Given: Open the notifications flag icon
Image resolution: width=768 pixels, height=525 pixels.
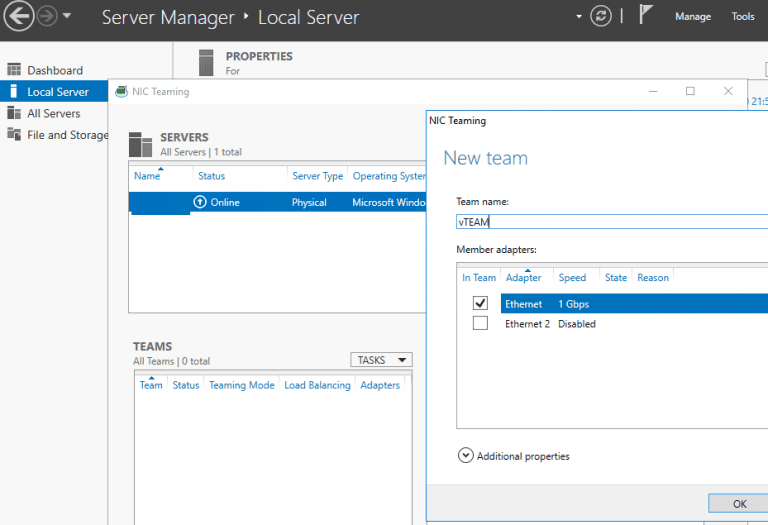Looking at the screenshot, I should tap(646, 14).
